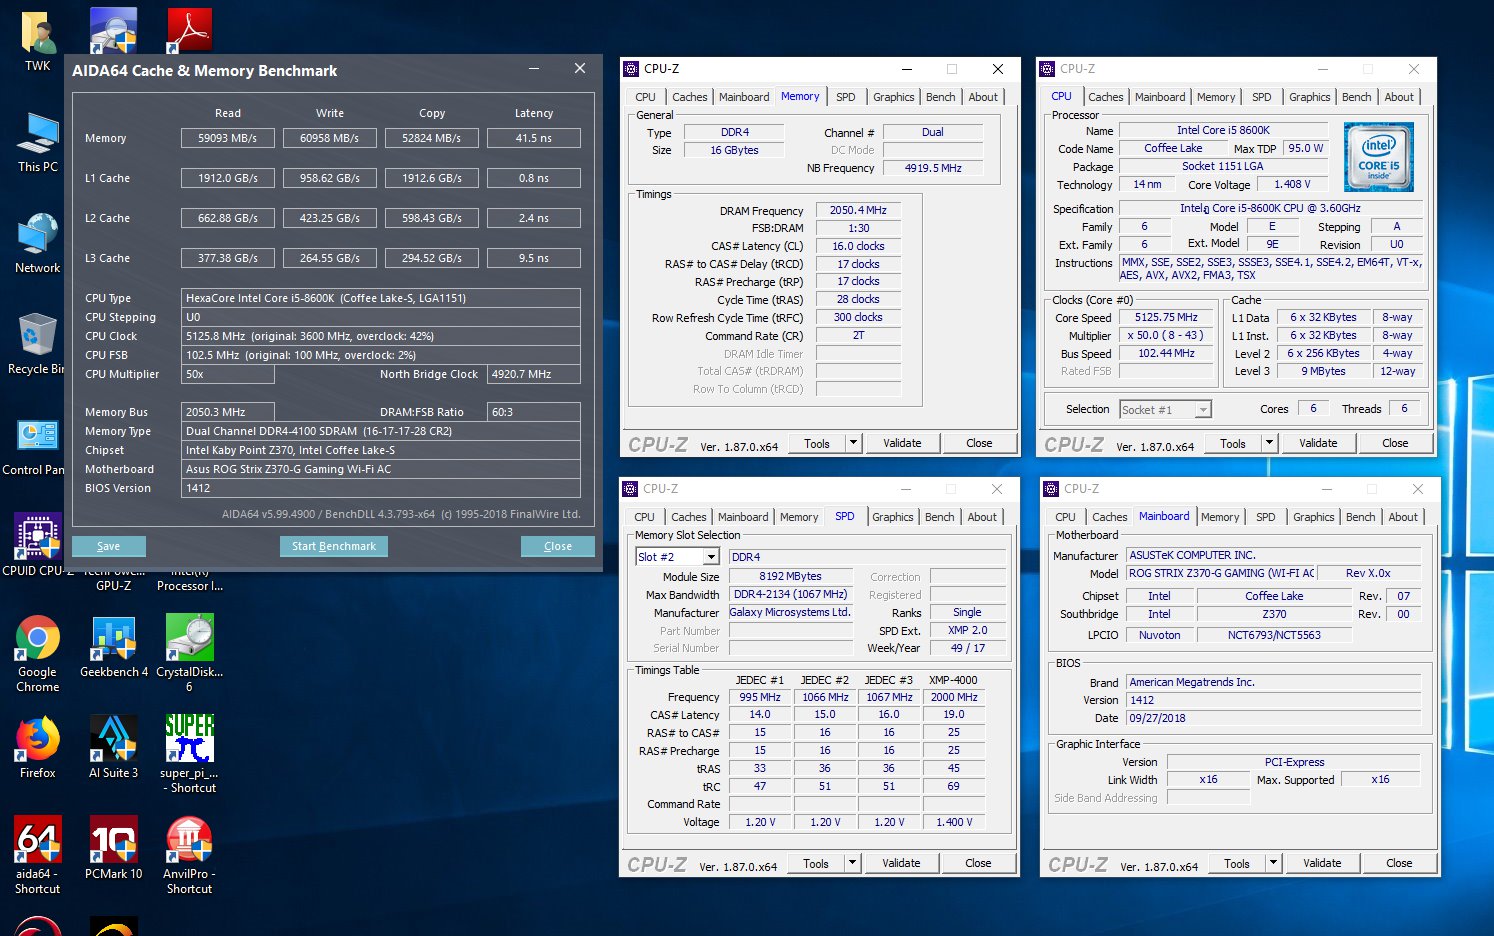Viewport: 1494px width, 936px height.
Task: Click the L3 Cache Copy value 294.52 GB/s
Action: coord(432,258)
